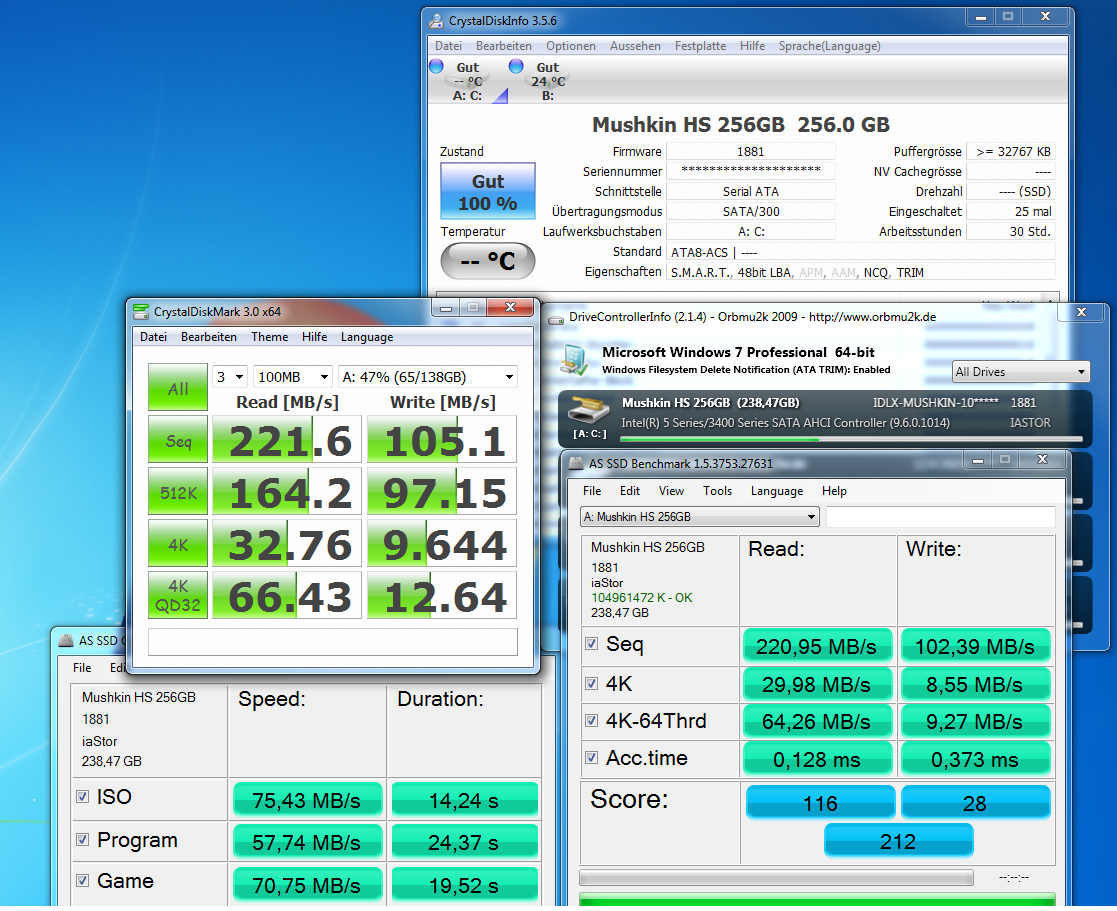1117x911 pixels.
Task: Click the total Score value 212
Action: [x=898, y=841]
